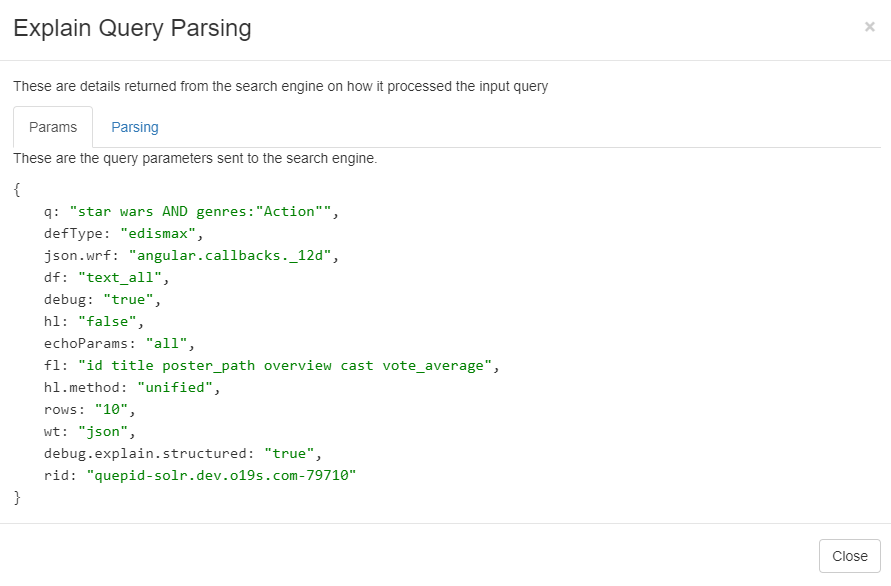The height and width of the screenshot is (586, 891).
Task: Click the echoParams "all" value
Action: coord(166,344)
